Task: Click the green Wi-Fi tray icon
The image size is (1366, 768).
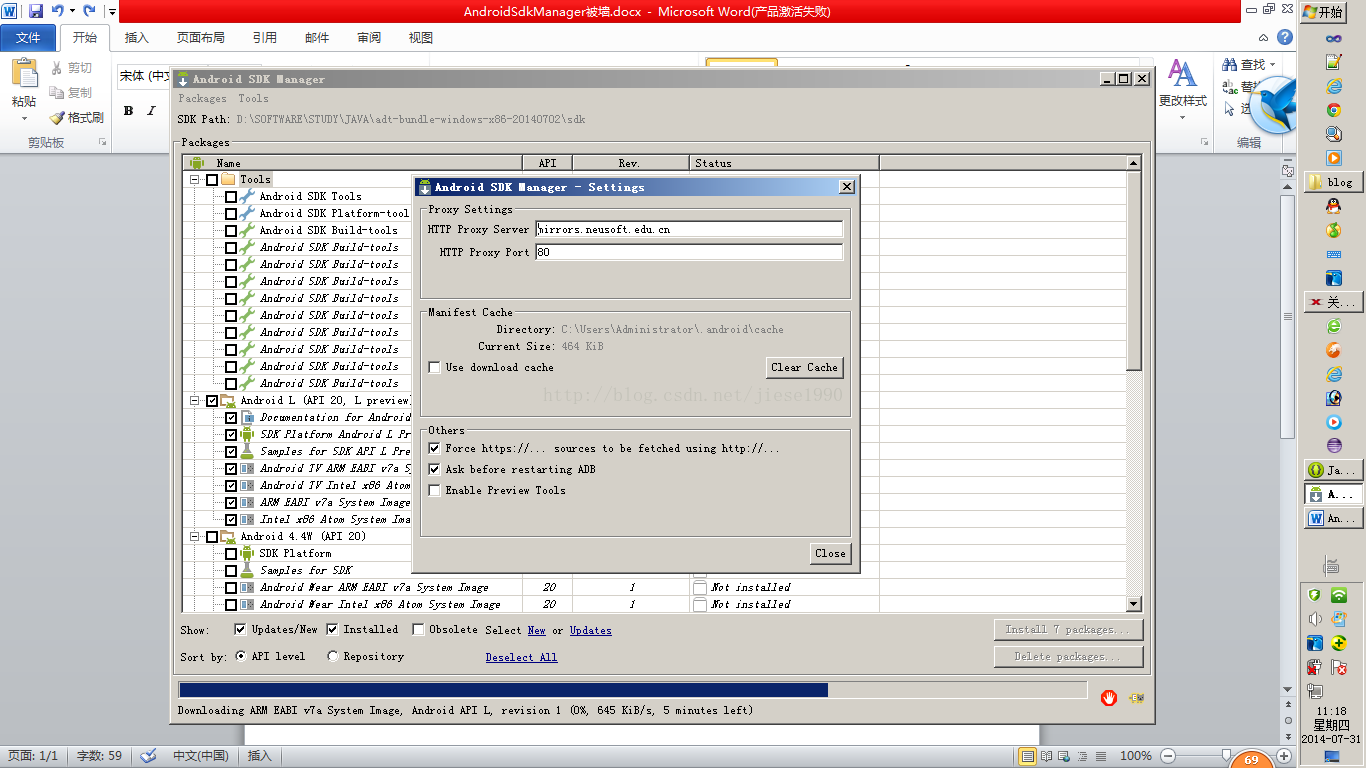Action: pos(1339,596)
